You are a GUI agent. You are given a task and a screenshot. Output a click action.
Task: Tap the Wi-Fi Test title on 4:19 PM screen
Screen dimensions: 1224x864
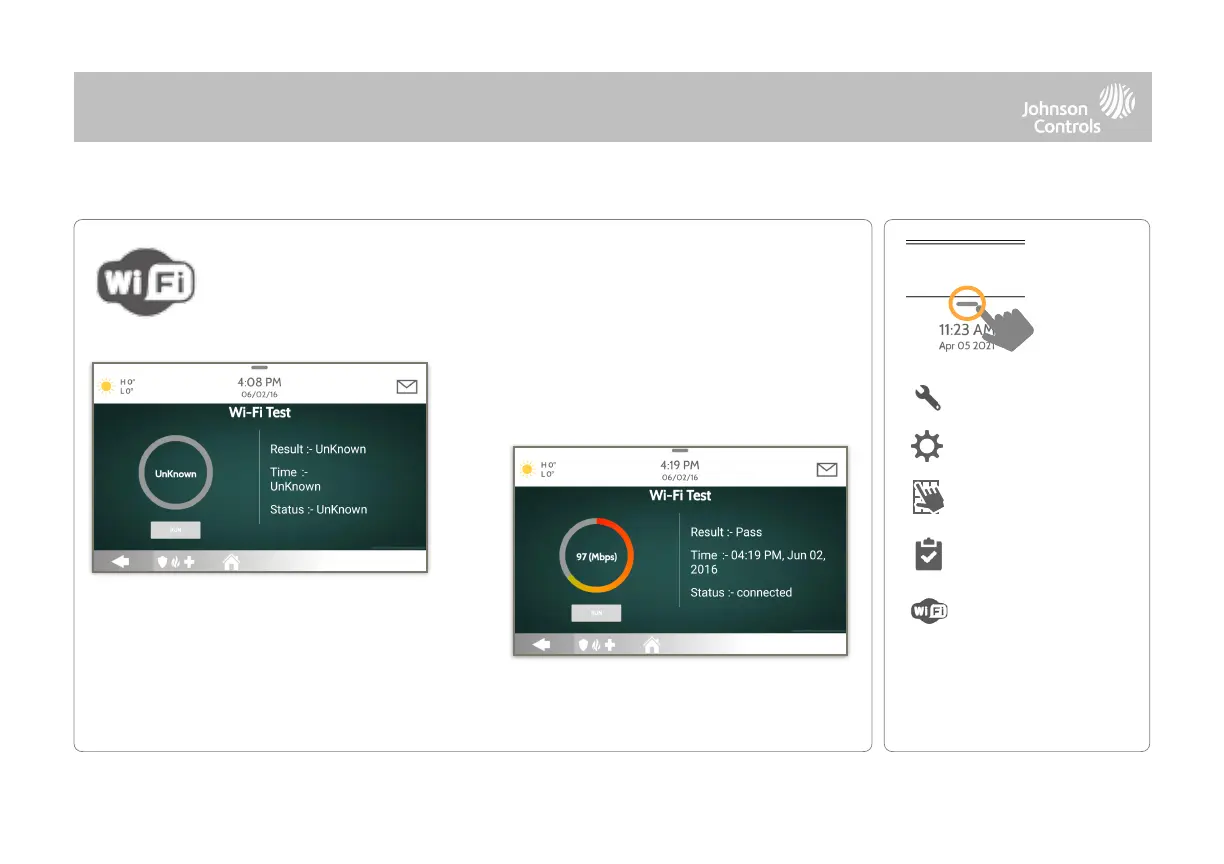680,495
